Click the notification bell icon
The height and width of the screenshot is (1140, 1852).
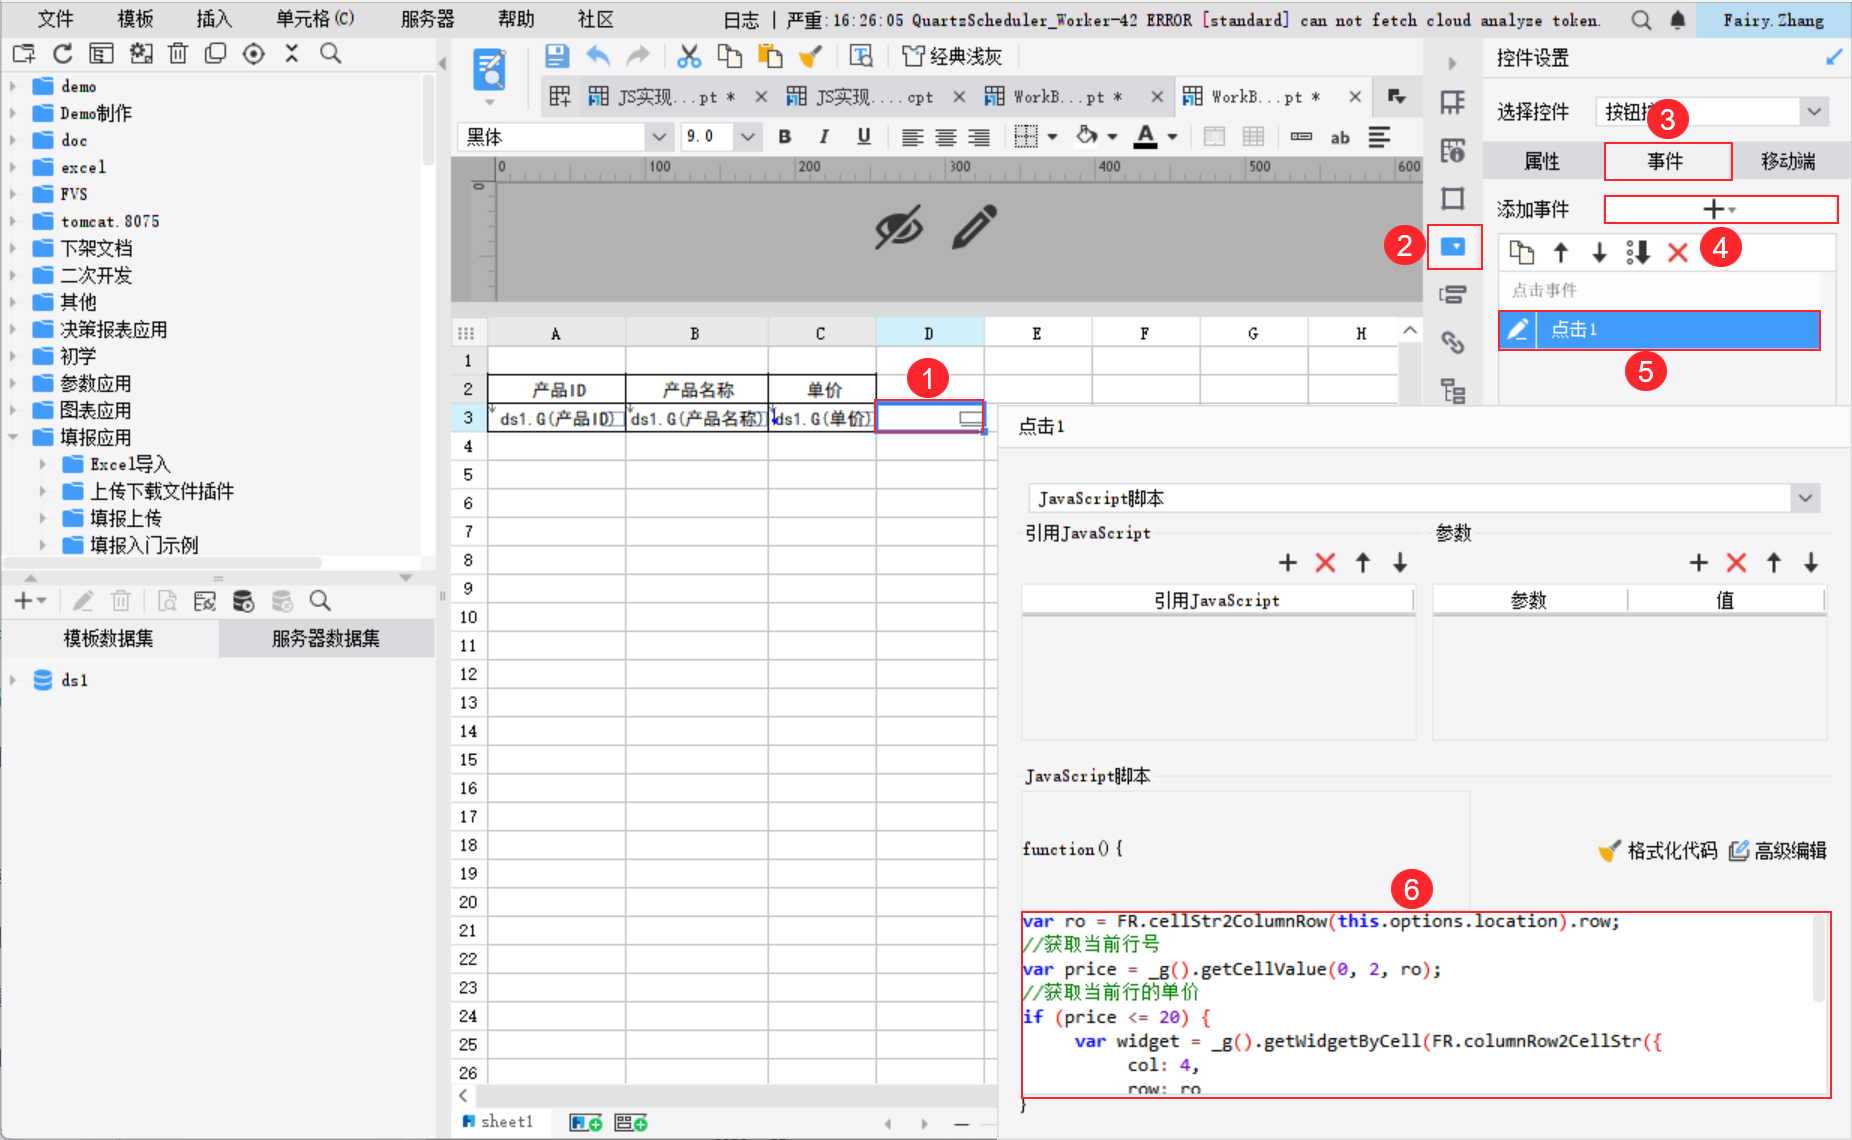pyautogui.click(x=1678, y=20)
